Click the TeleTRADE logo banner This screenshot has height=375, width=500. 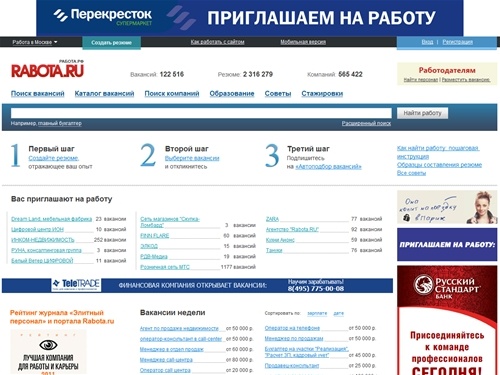(x=76, y=285)
